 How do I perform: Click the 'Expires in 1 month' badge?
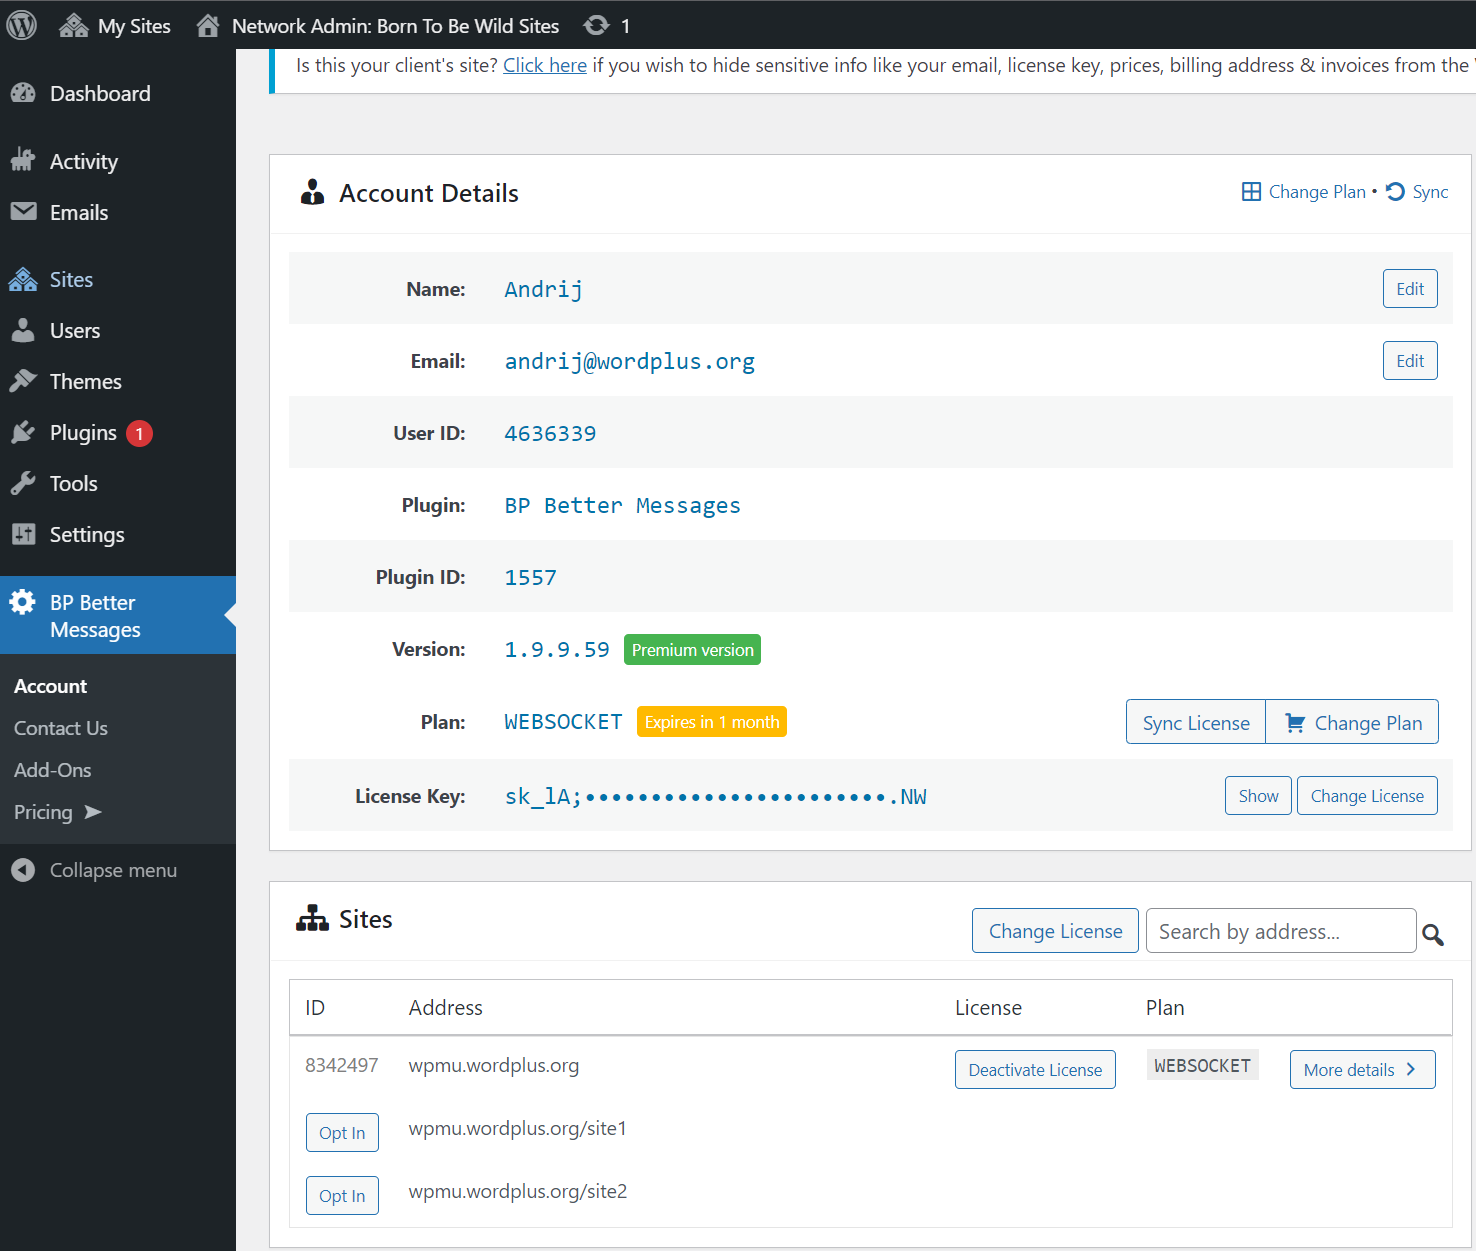pos(712,722)
